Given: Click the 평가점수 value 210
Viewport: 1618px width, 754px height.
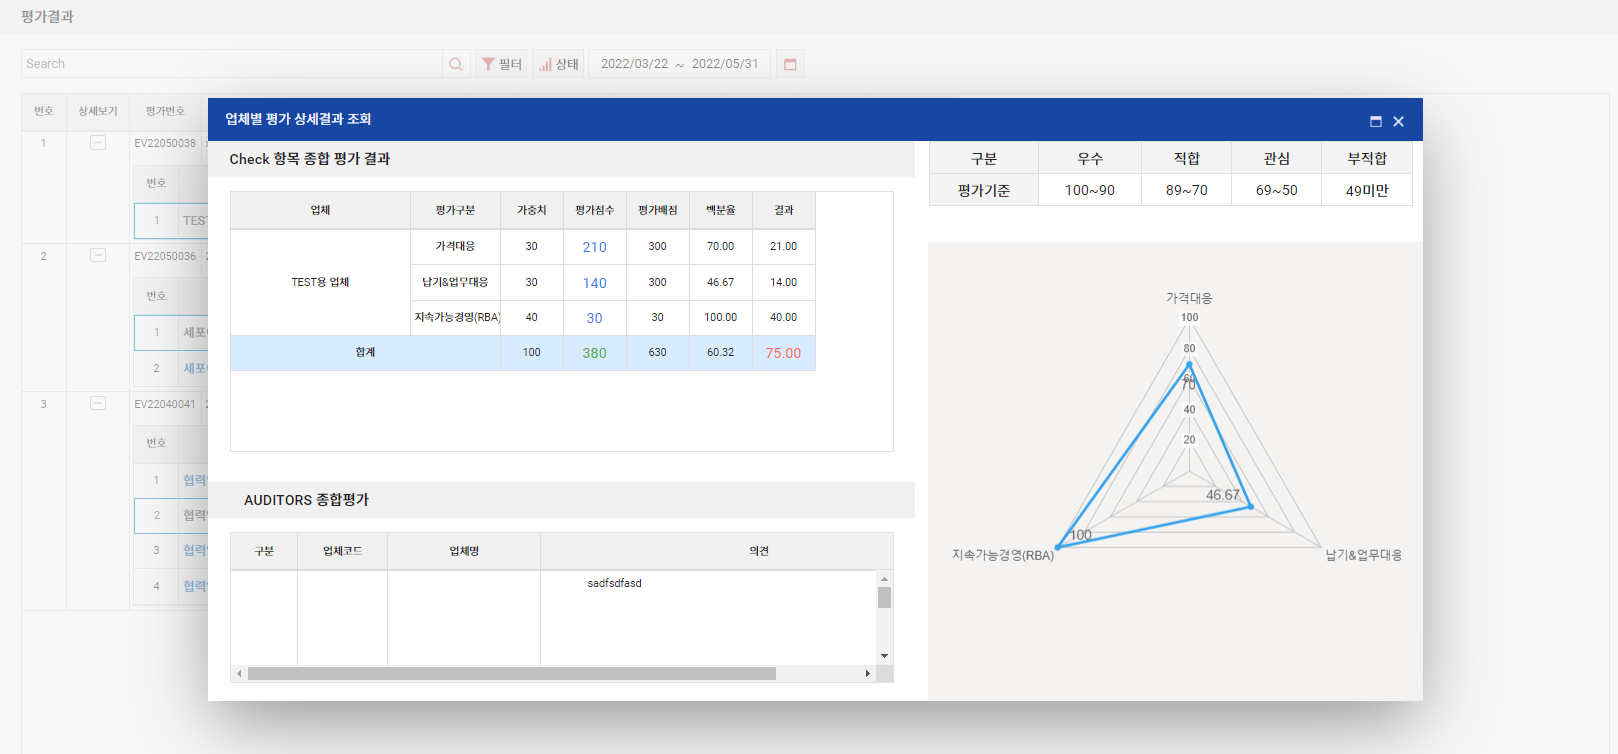Looking at the screenshot, I should [x=595, y=247].
